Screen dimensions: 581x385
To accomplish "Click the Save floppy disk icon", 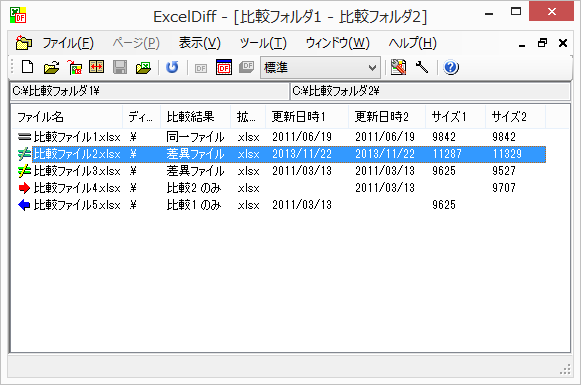I will click(120, 67).
